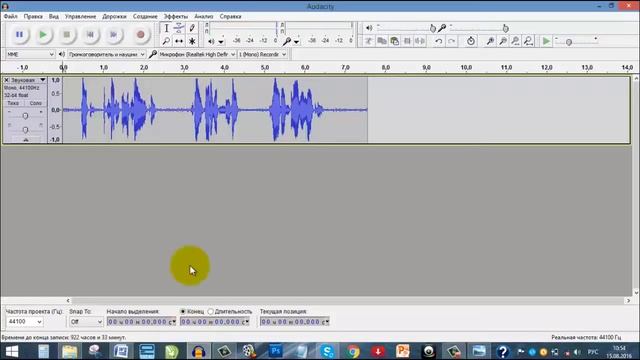Select the magnifier Zoom tool

pos(166,41)
